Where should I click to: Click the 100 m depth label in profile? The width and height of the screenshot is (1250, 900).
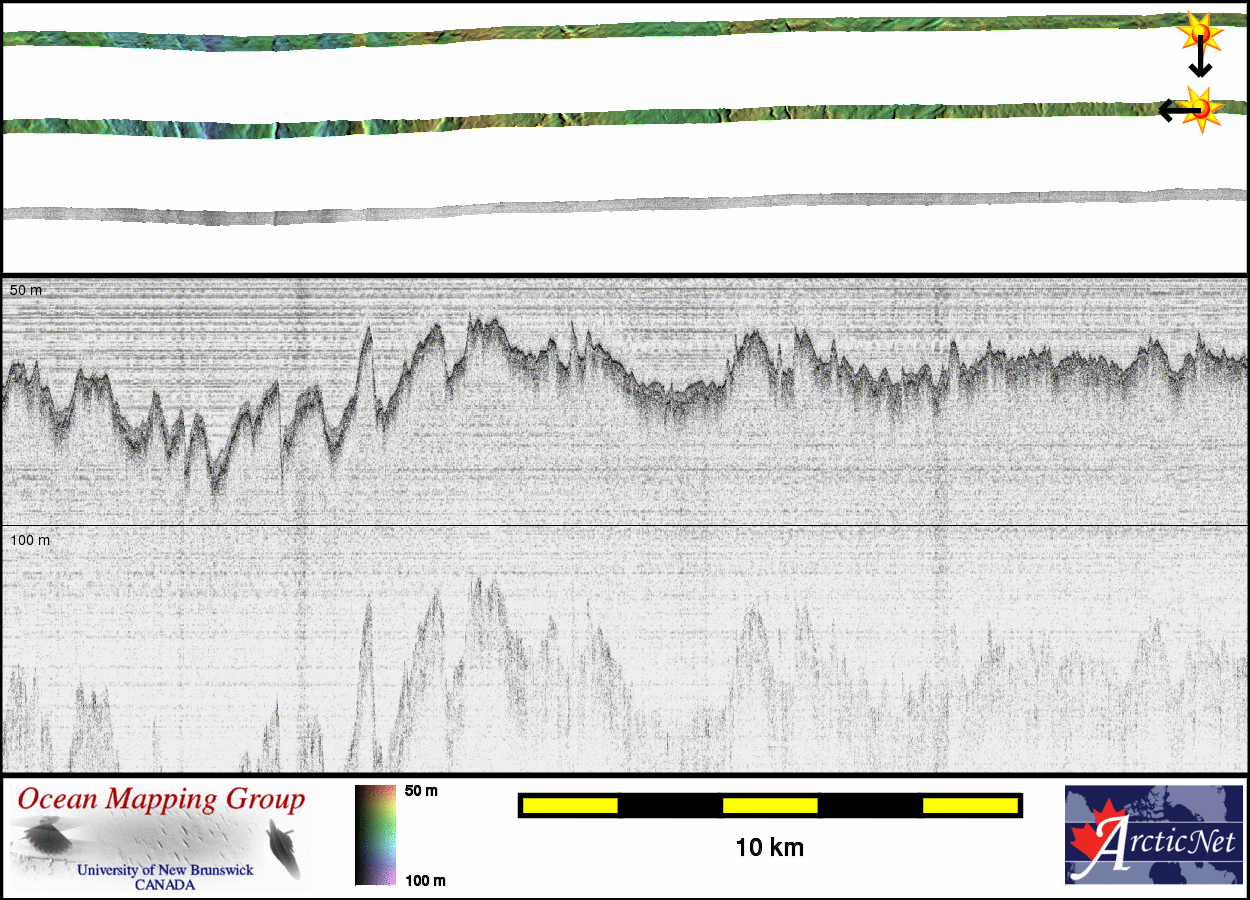(29, 540)
